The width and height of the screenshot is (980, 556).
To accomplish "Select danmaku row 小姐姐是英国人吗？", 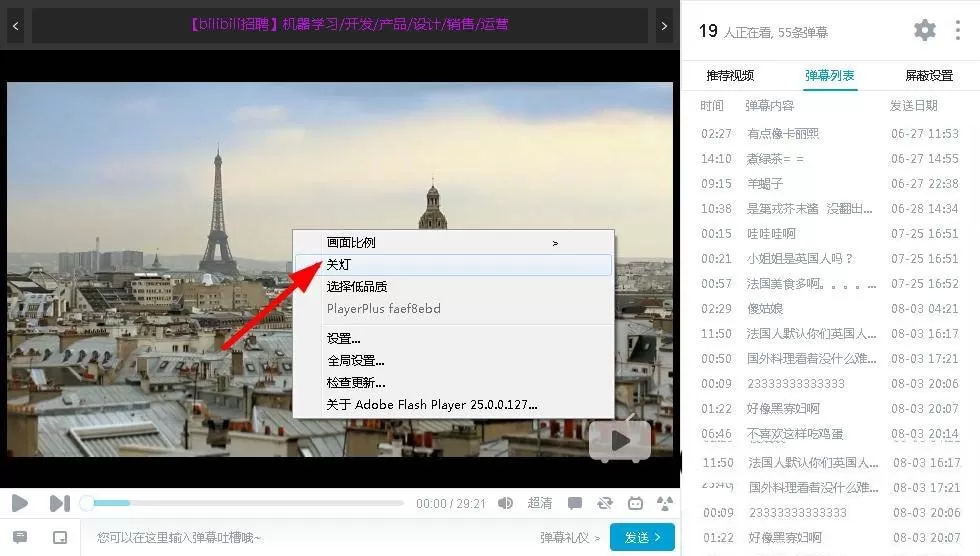I will 829,259.
